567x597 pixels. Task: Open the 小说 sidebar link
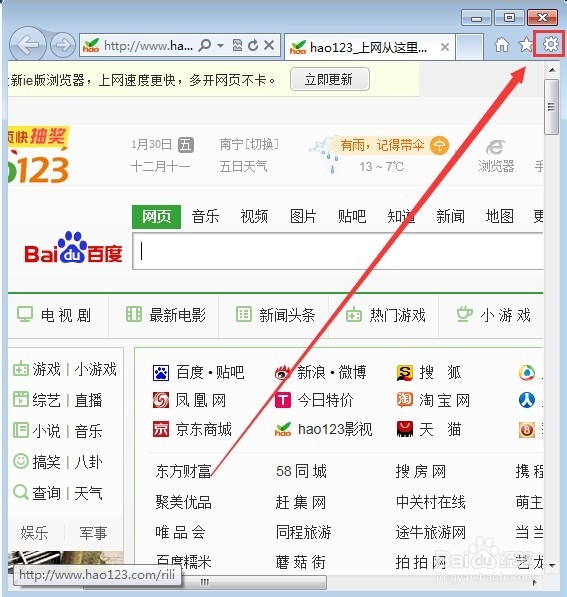[46, 431]
